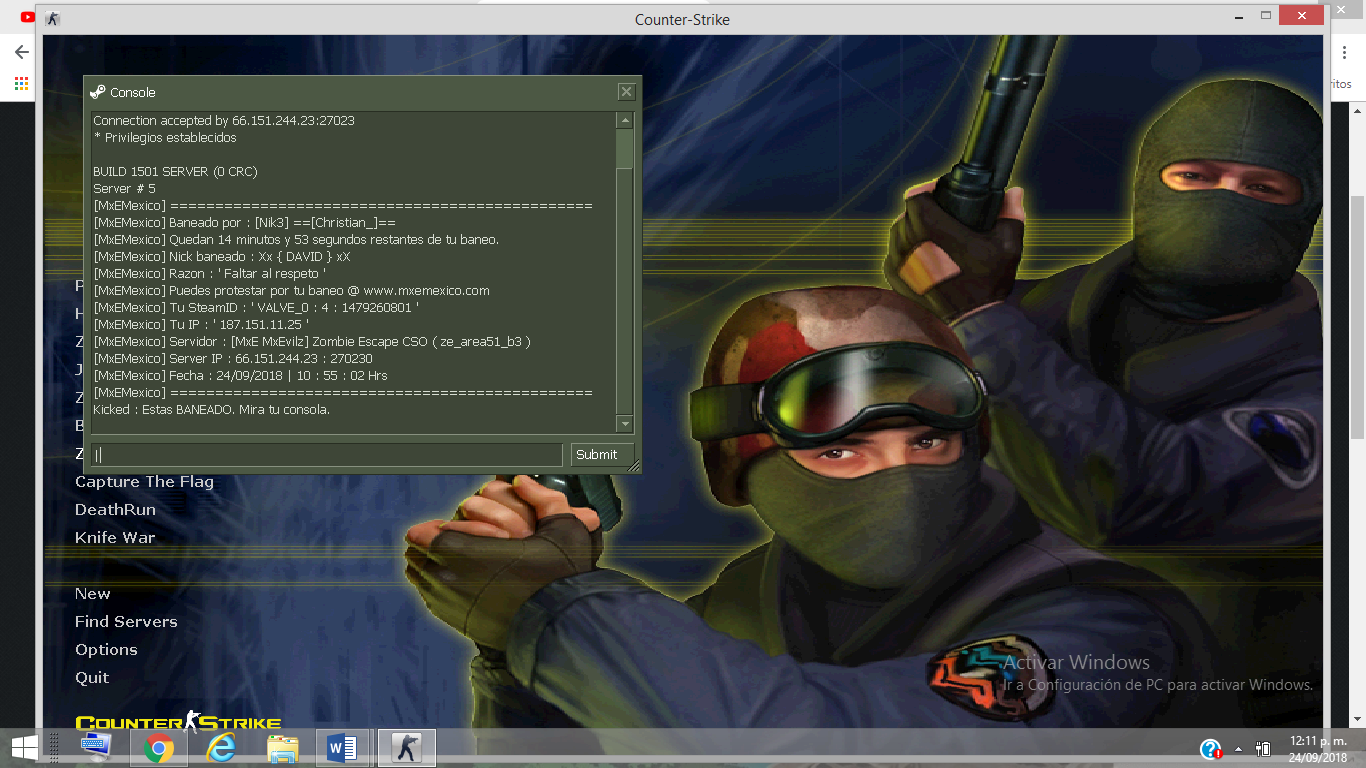The width and height of the screenshot is (1366, 768).
Task: Pick Knife War from the game menu
Action: click(x=115, y=538)
